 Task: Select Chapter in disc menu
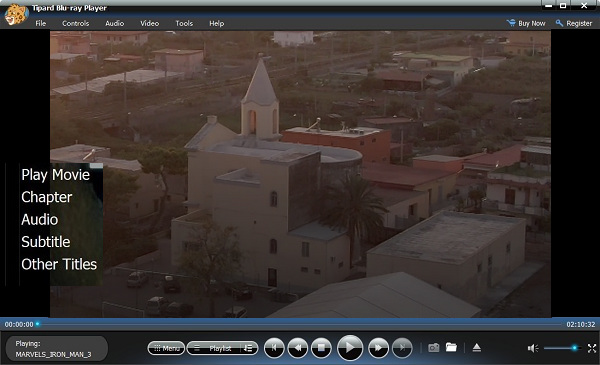click(x=47, y=197)
